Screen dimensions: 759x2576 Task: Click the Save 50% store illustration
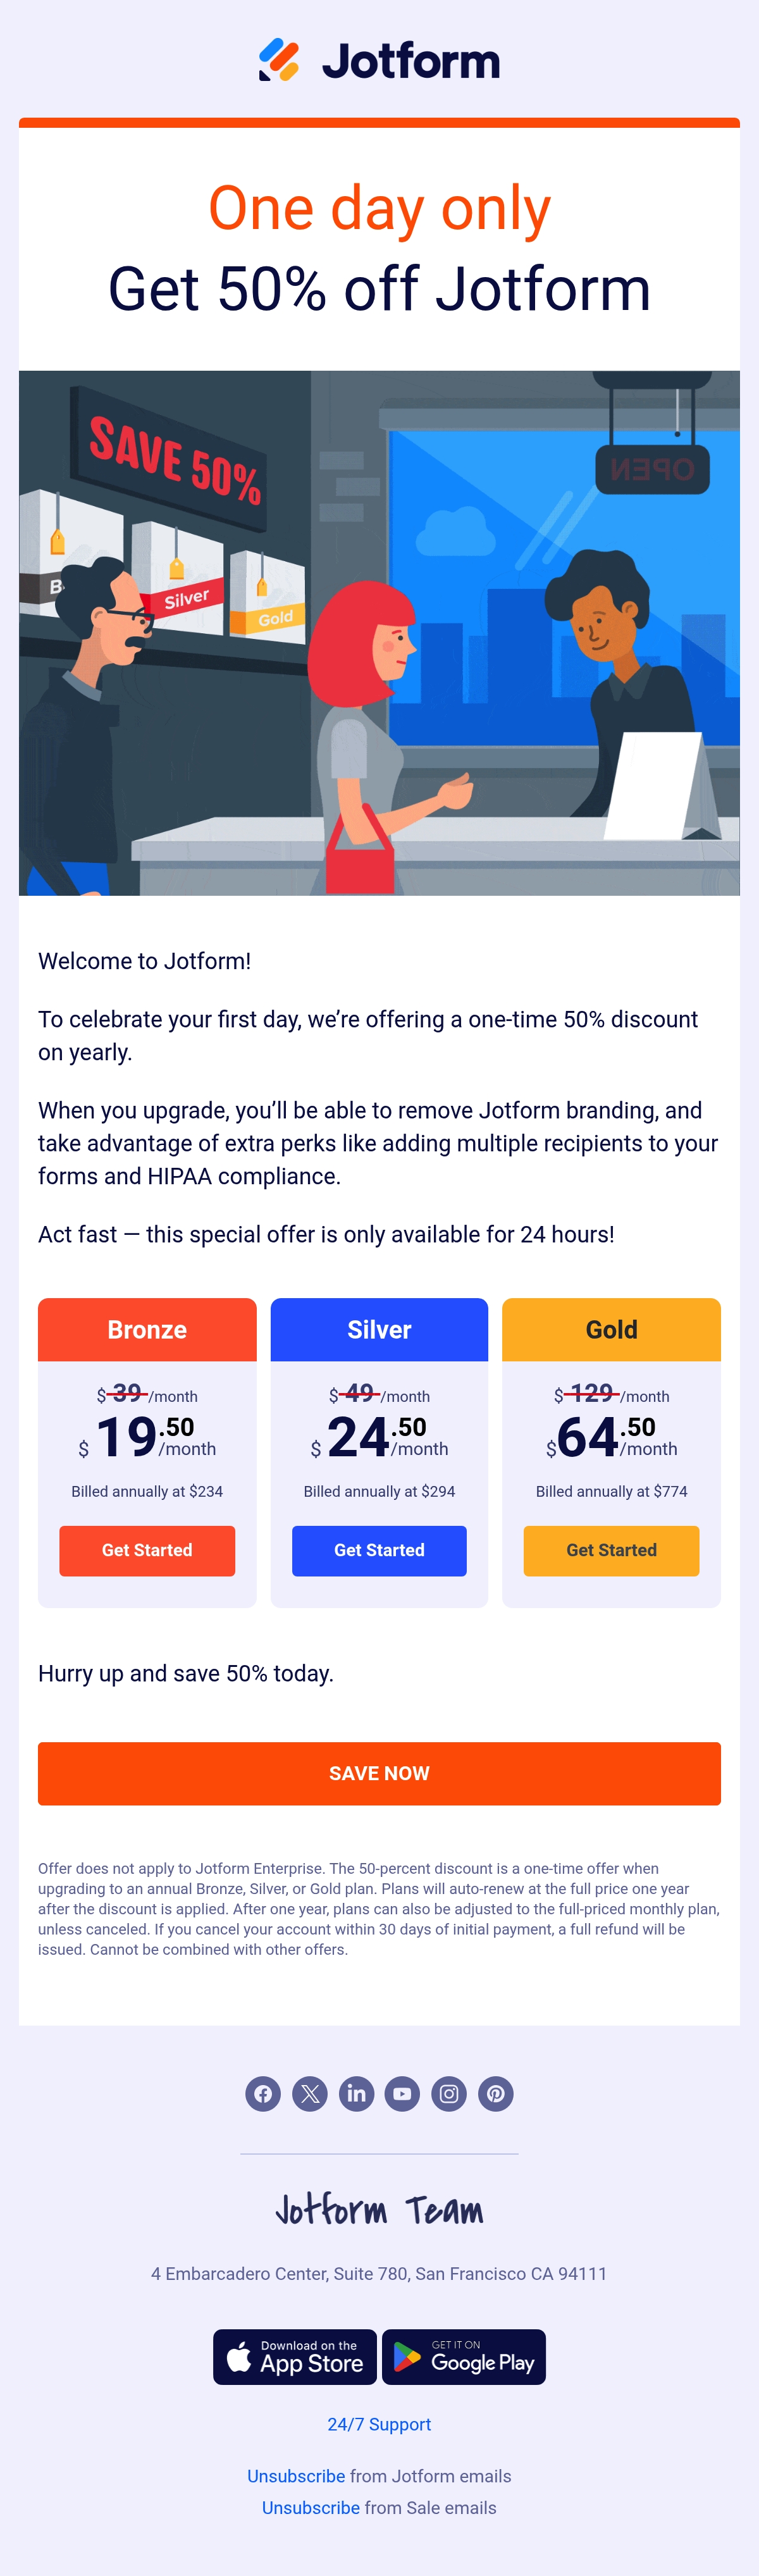[379, 633]
